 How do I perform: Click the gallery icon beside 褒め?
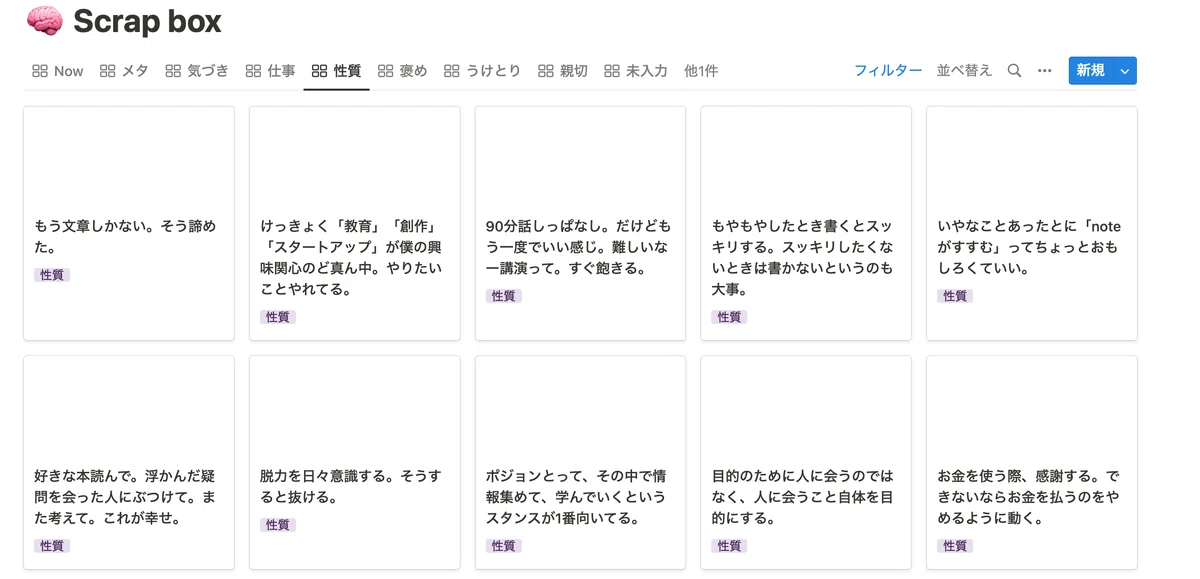[x=386, y=71]
